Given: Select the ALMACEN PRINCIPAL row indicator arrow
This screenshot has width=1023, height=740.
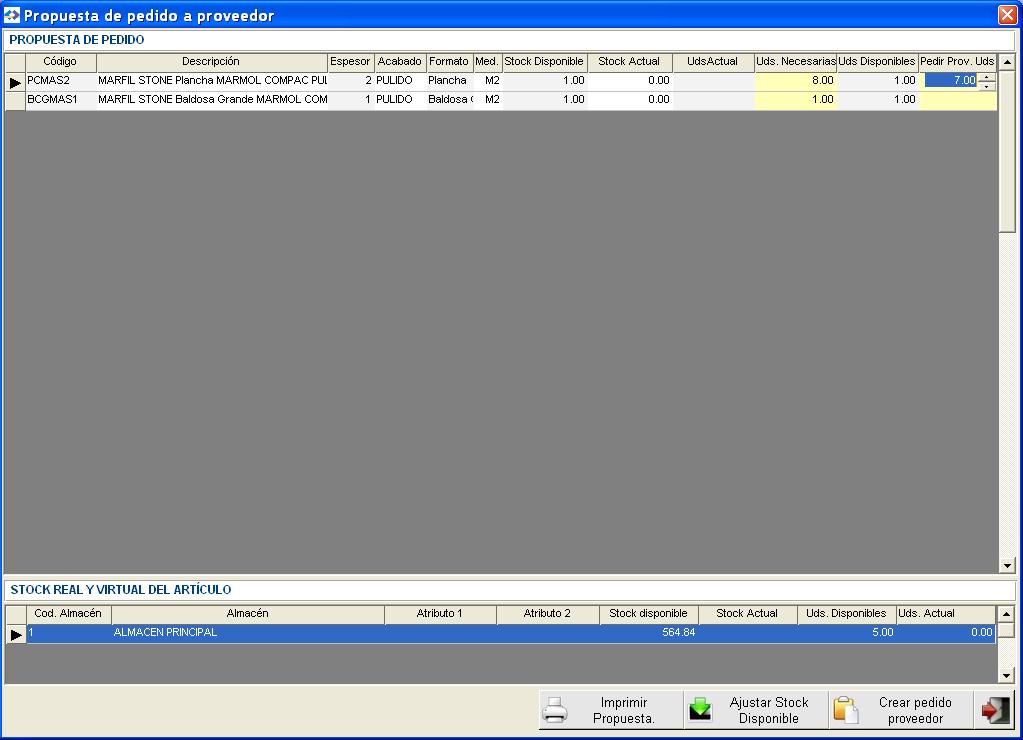Looking at the screenshot, I should 16,634.
